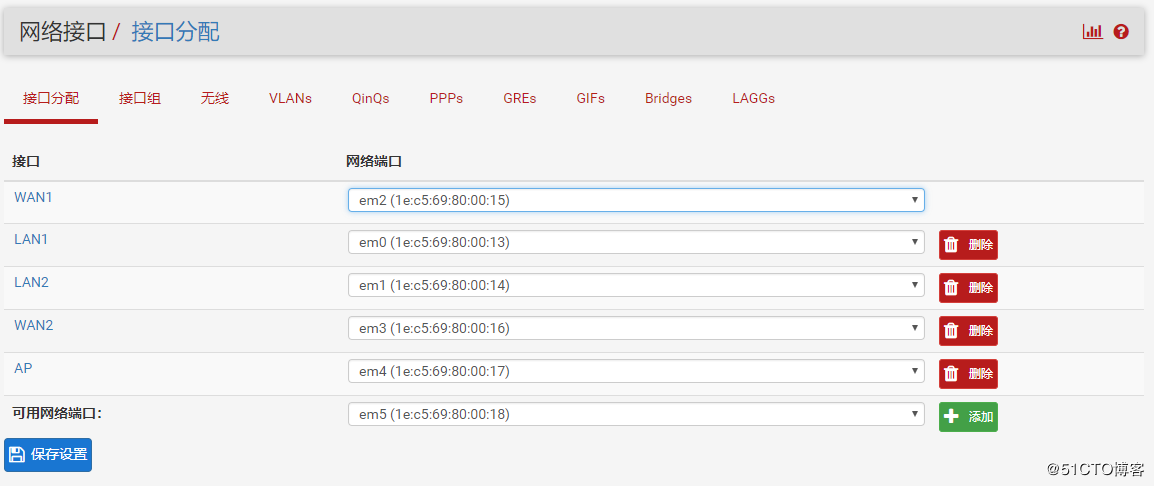Switch to the Bridges tab
Screen dimensions: 1154x486
668,99
